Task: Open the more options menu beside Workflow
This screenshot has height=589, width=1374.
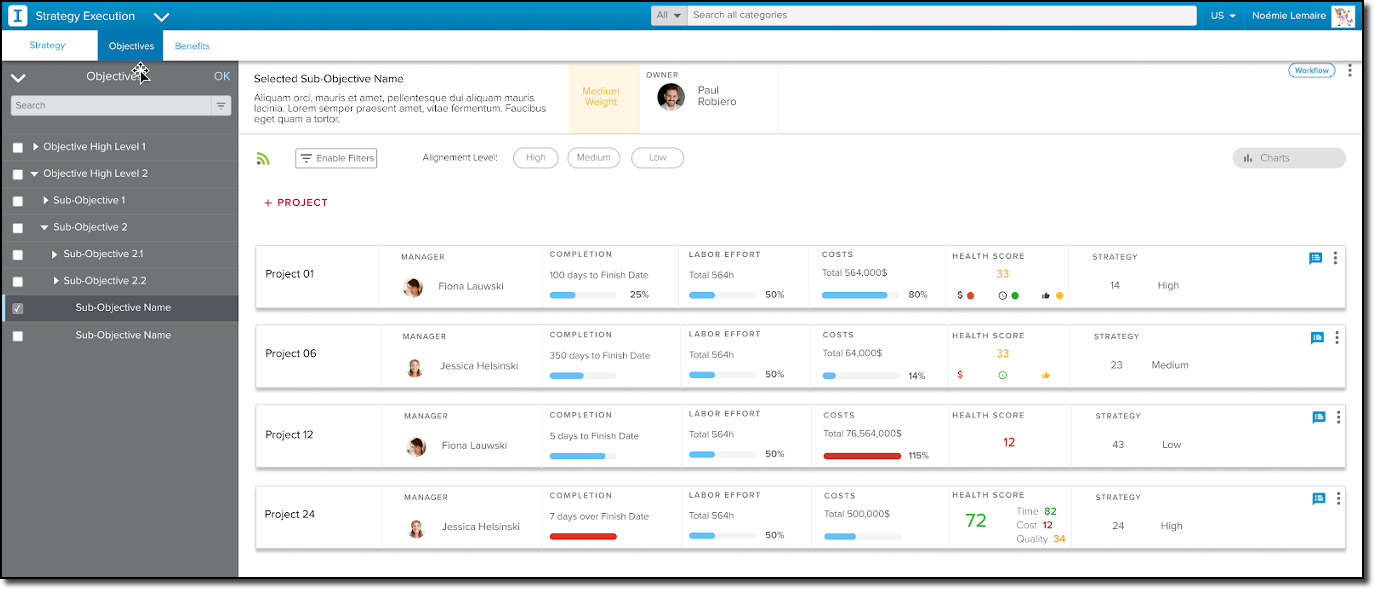Action: pos(1349,71)
